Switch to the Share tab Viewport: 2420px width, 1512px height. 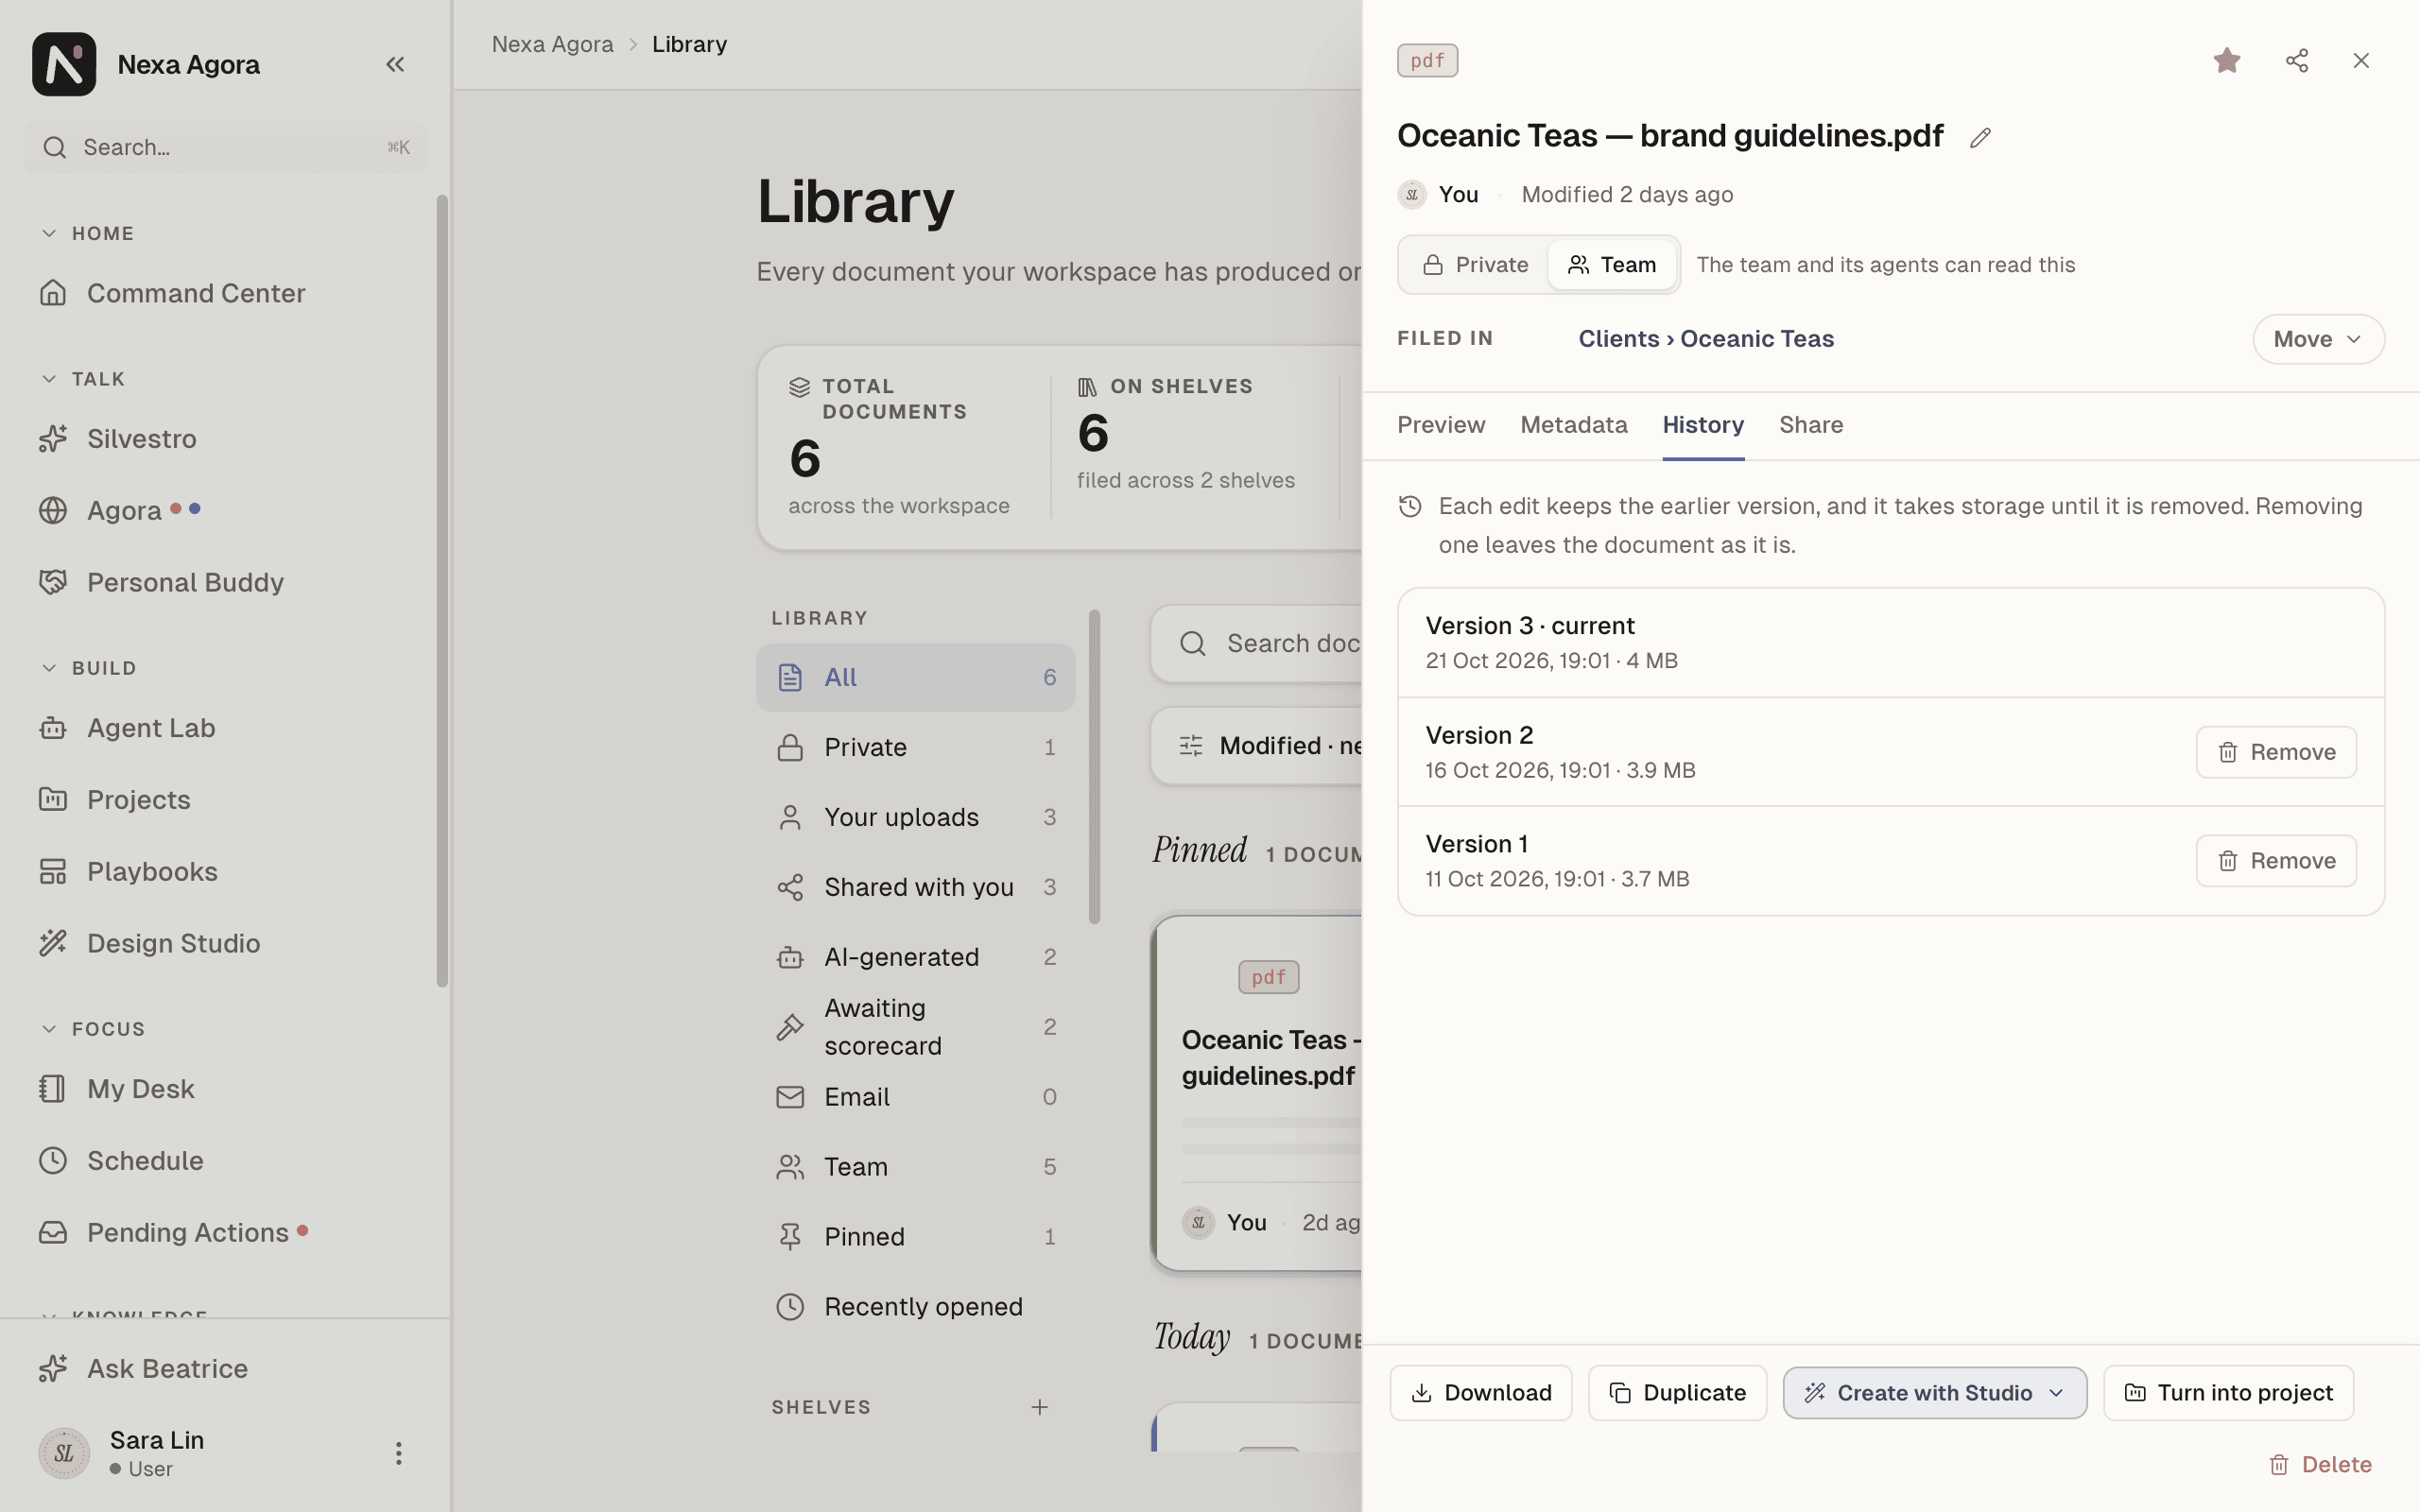[x=1811, y=425]
